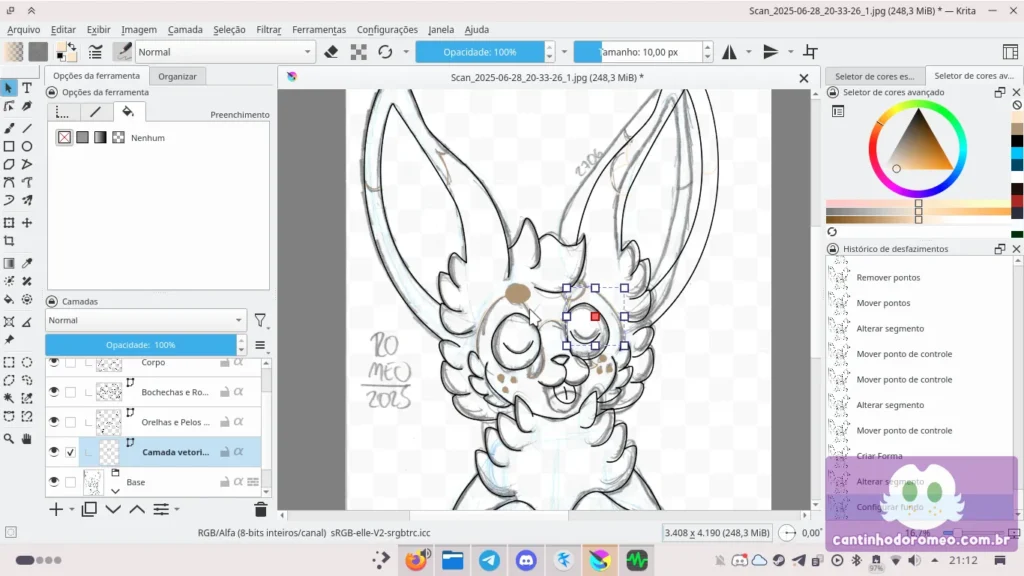Screen dimensions: 1024x576
Task: Select the Calligraphy tool
Action: coord(27,106)
